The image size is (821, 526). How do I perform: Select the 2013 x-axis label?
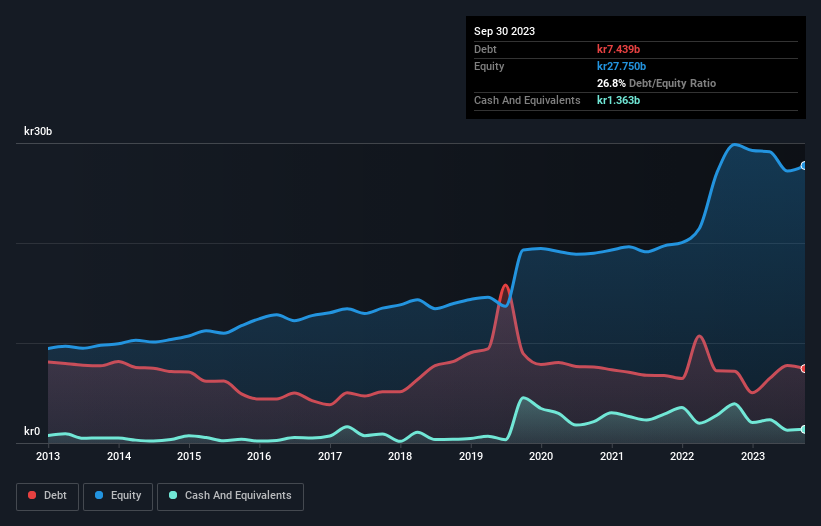[48, 456]
